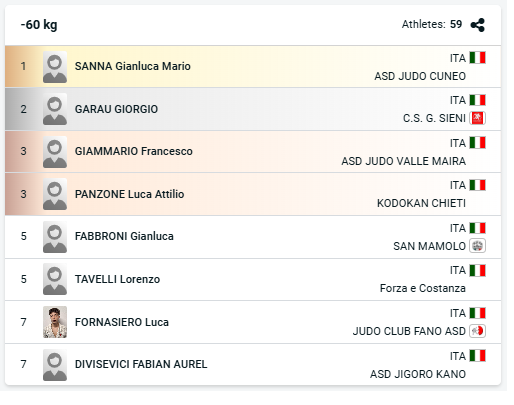Open DIVISEVICI FABIAN AUREL athlete page

point(141,364)
